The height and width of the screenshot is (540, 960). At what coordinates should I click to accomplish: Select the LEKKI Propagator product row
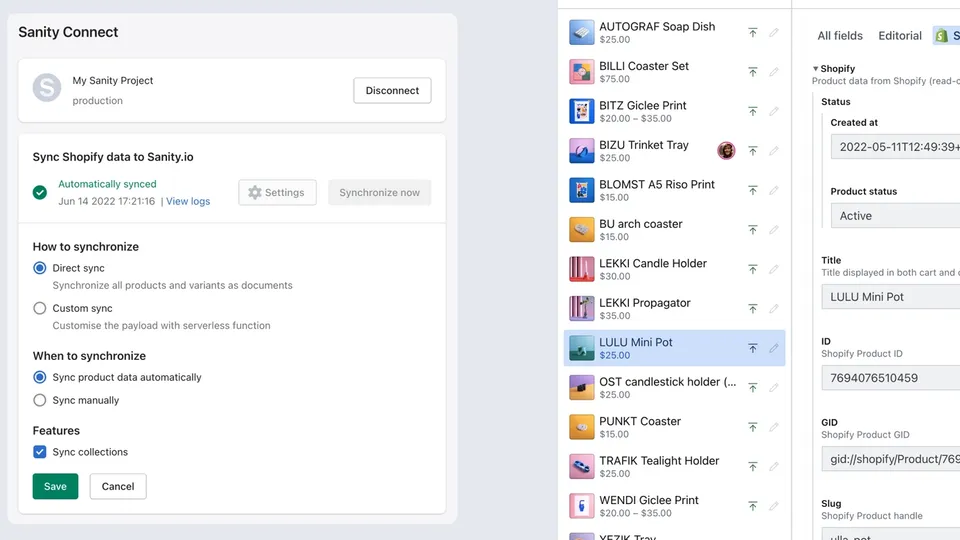click(x=674, y=309)
